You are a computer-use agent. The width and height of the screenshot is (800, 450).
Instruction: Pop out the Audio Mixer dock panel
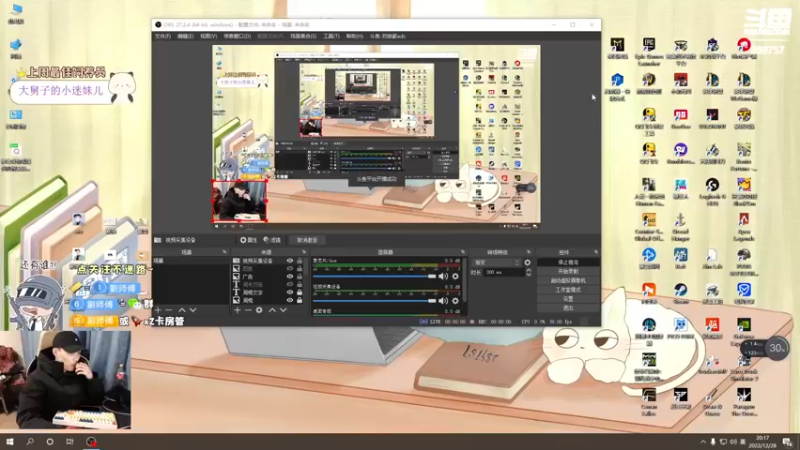click(463, 252)
